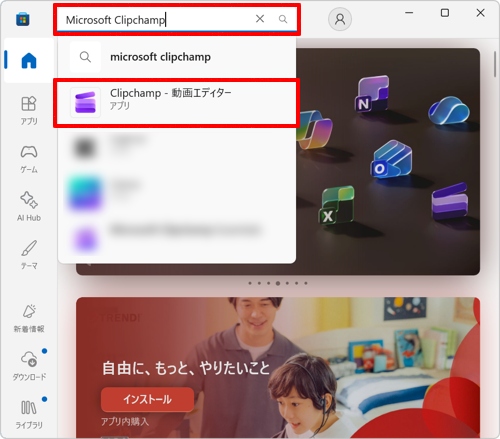Select the blurred purple icon suggestion

click(177, 238)
